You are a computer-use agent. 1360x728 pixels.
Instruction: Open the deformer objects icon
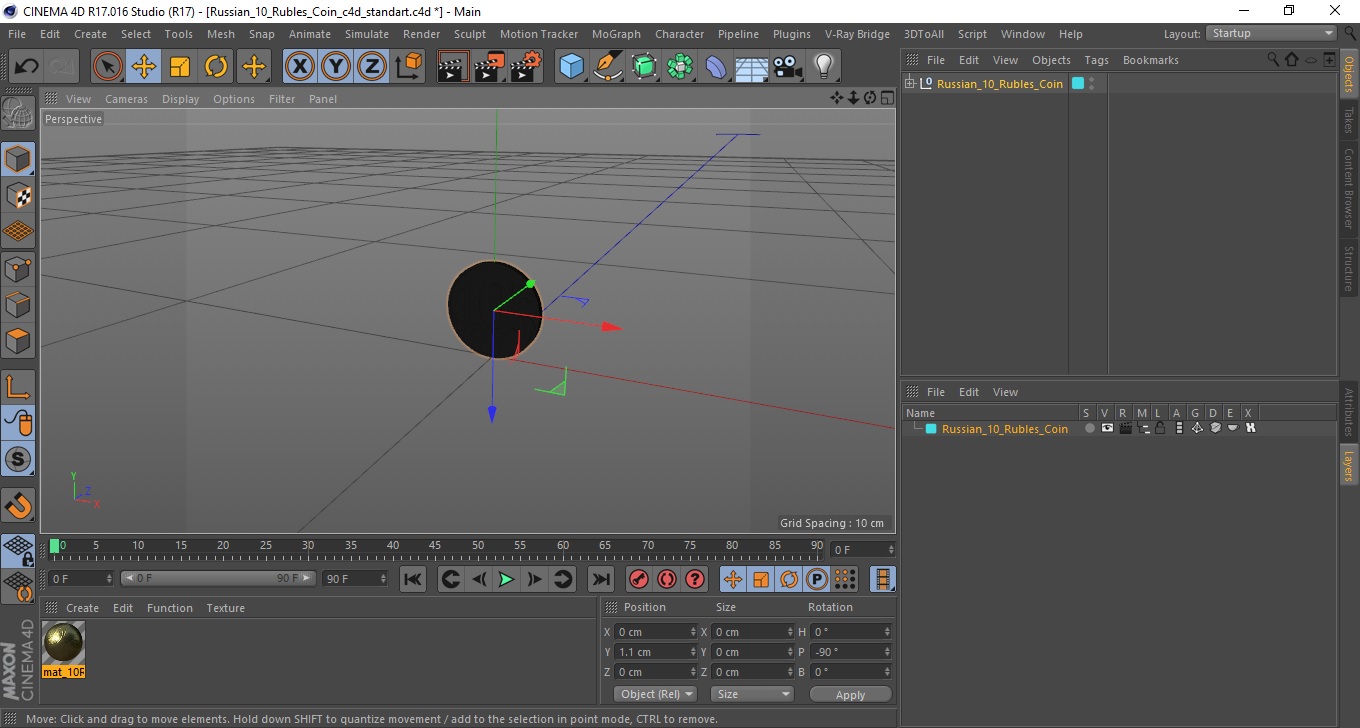click(716, 67)
